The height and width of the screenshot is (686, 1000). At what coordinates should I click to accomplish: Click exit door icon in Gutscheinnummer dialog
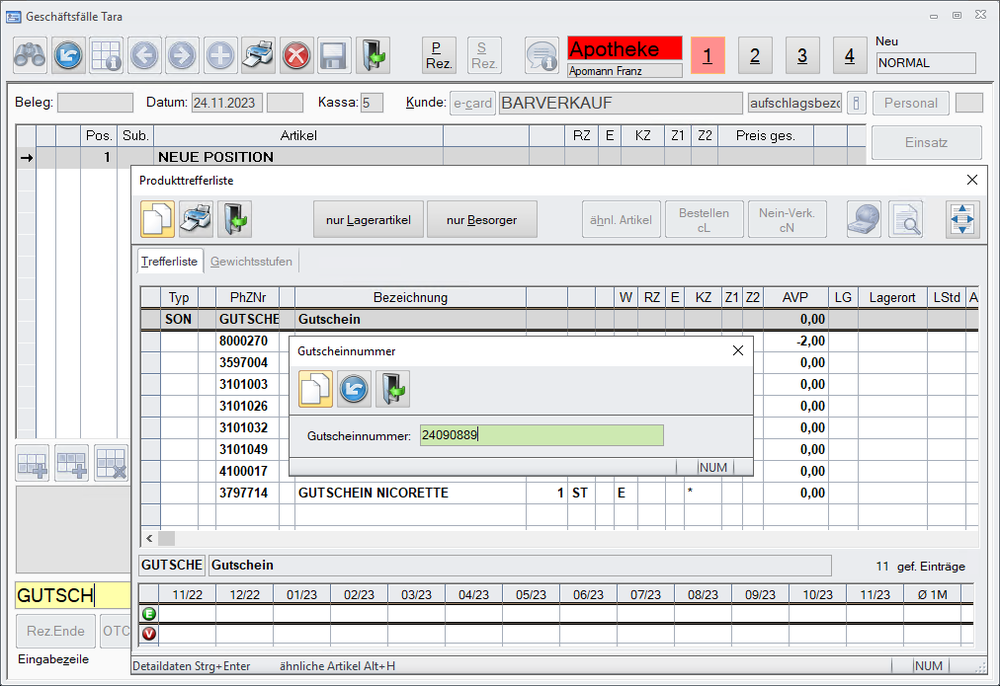pos(392,388)
